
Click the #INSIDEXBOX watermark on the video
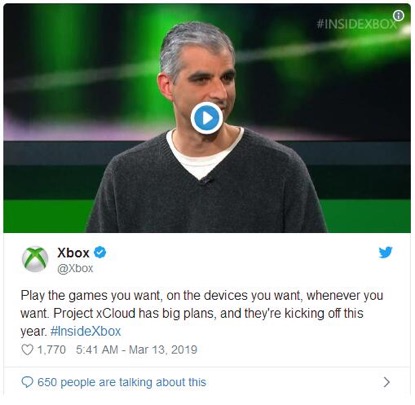356,24
